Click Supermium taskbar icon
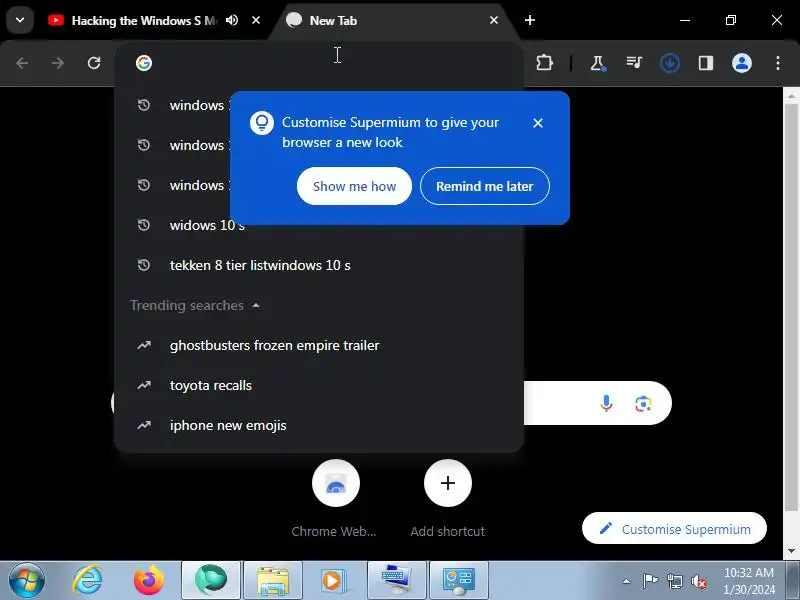Image resolution: width=800 pixels, height=600 pixels. (211, 581)
